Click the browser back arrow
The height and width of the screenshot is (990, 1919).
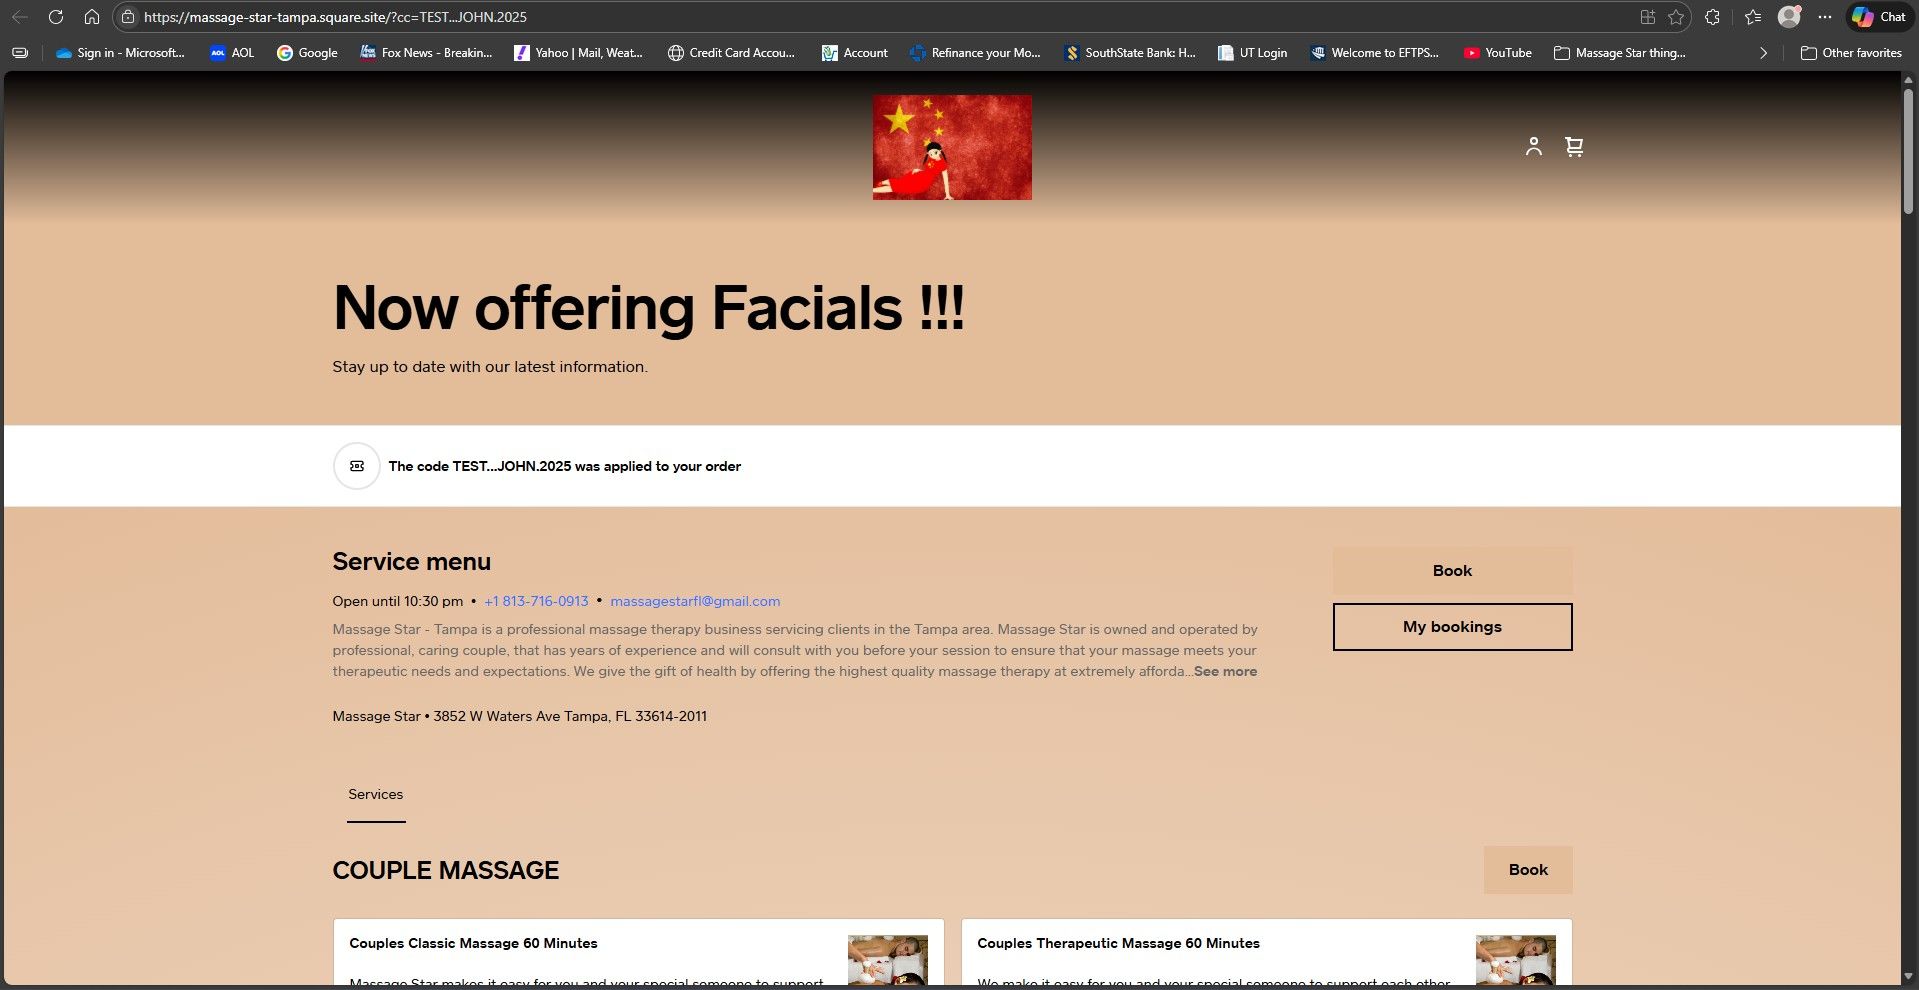pos(20,17)
